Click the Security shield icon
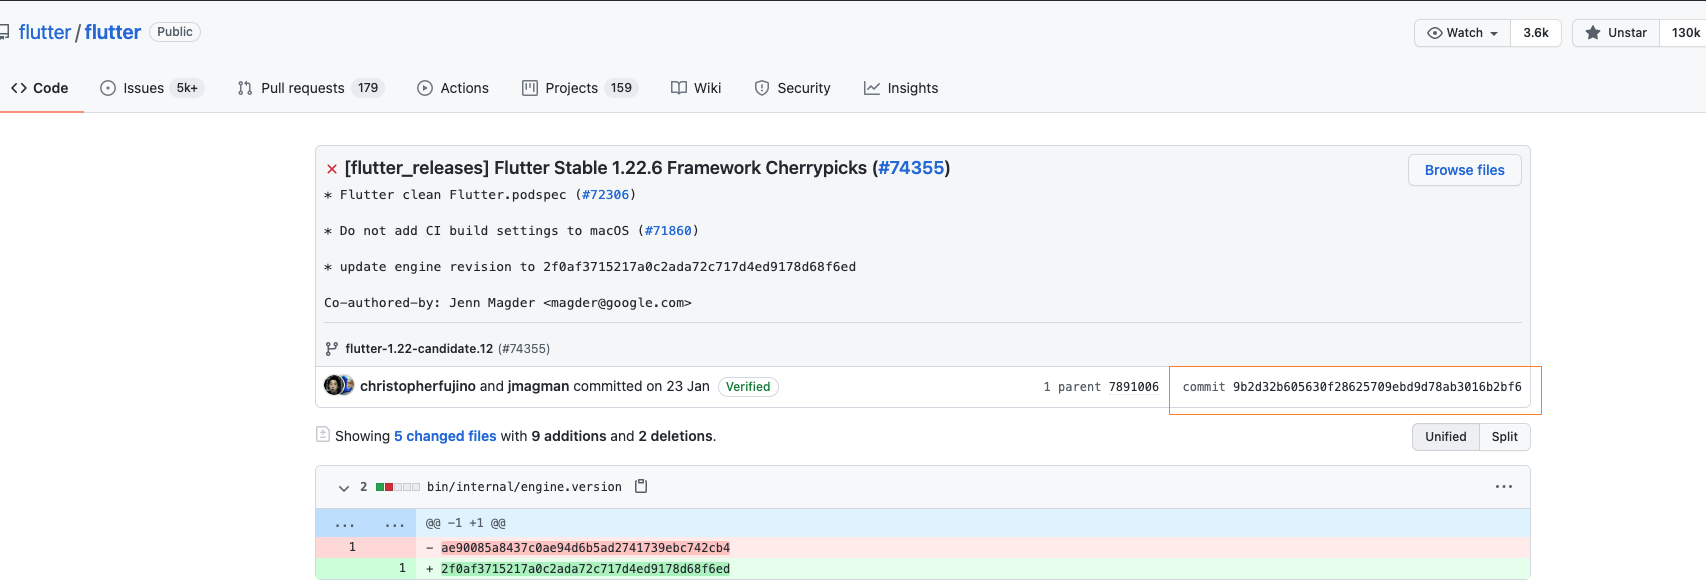 pos(762,88)
